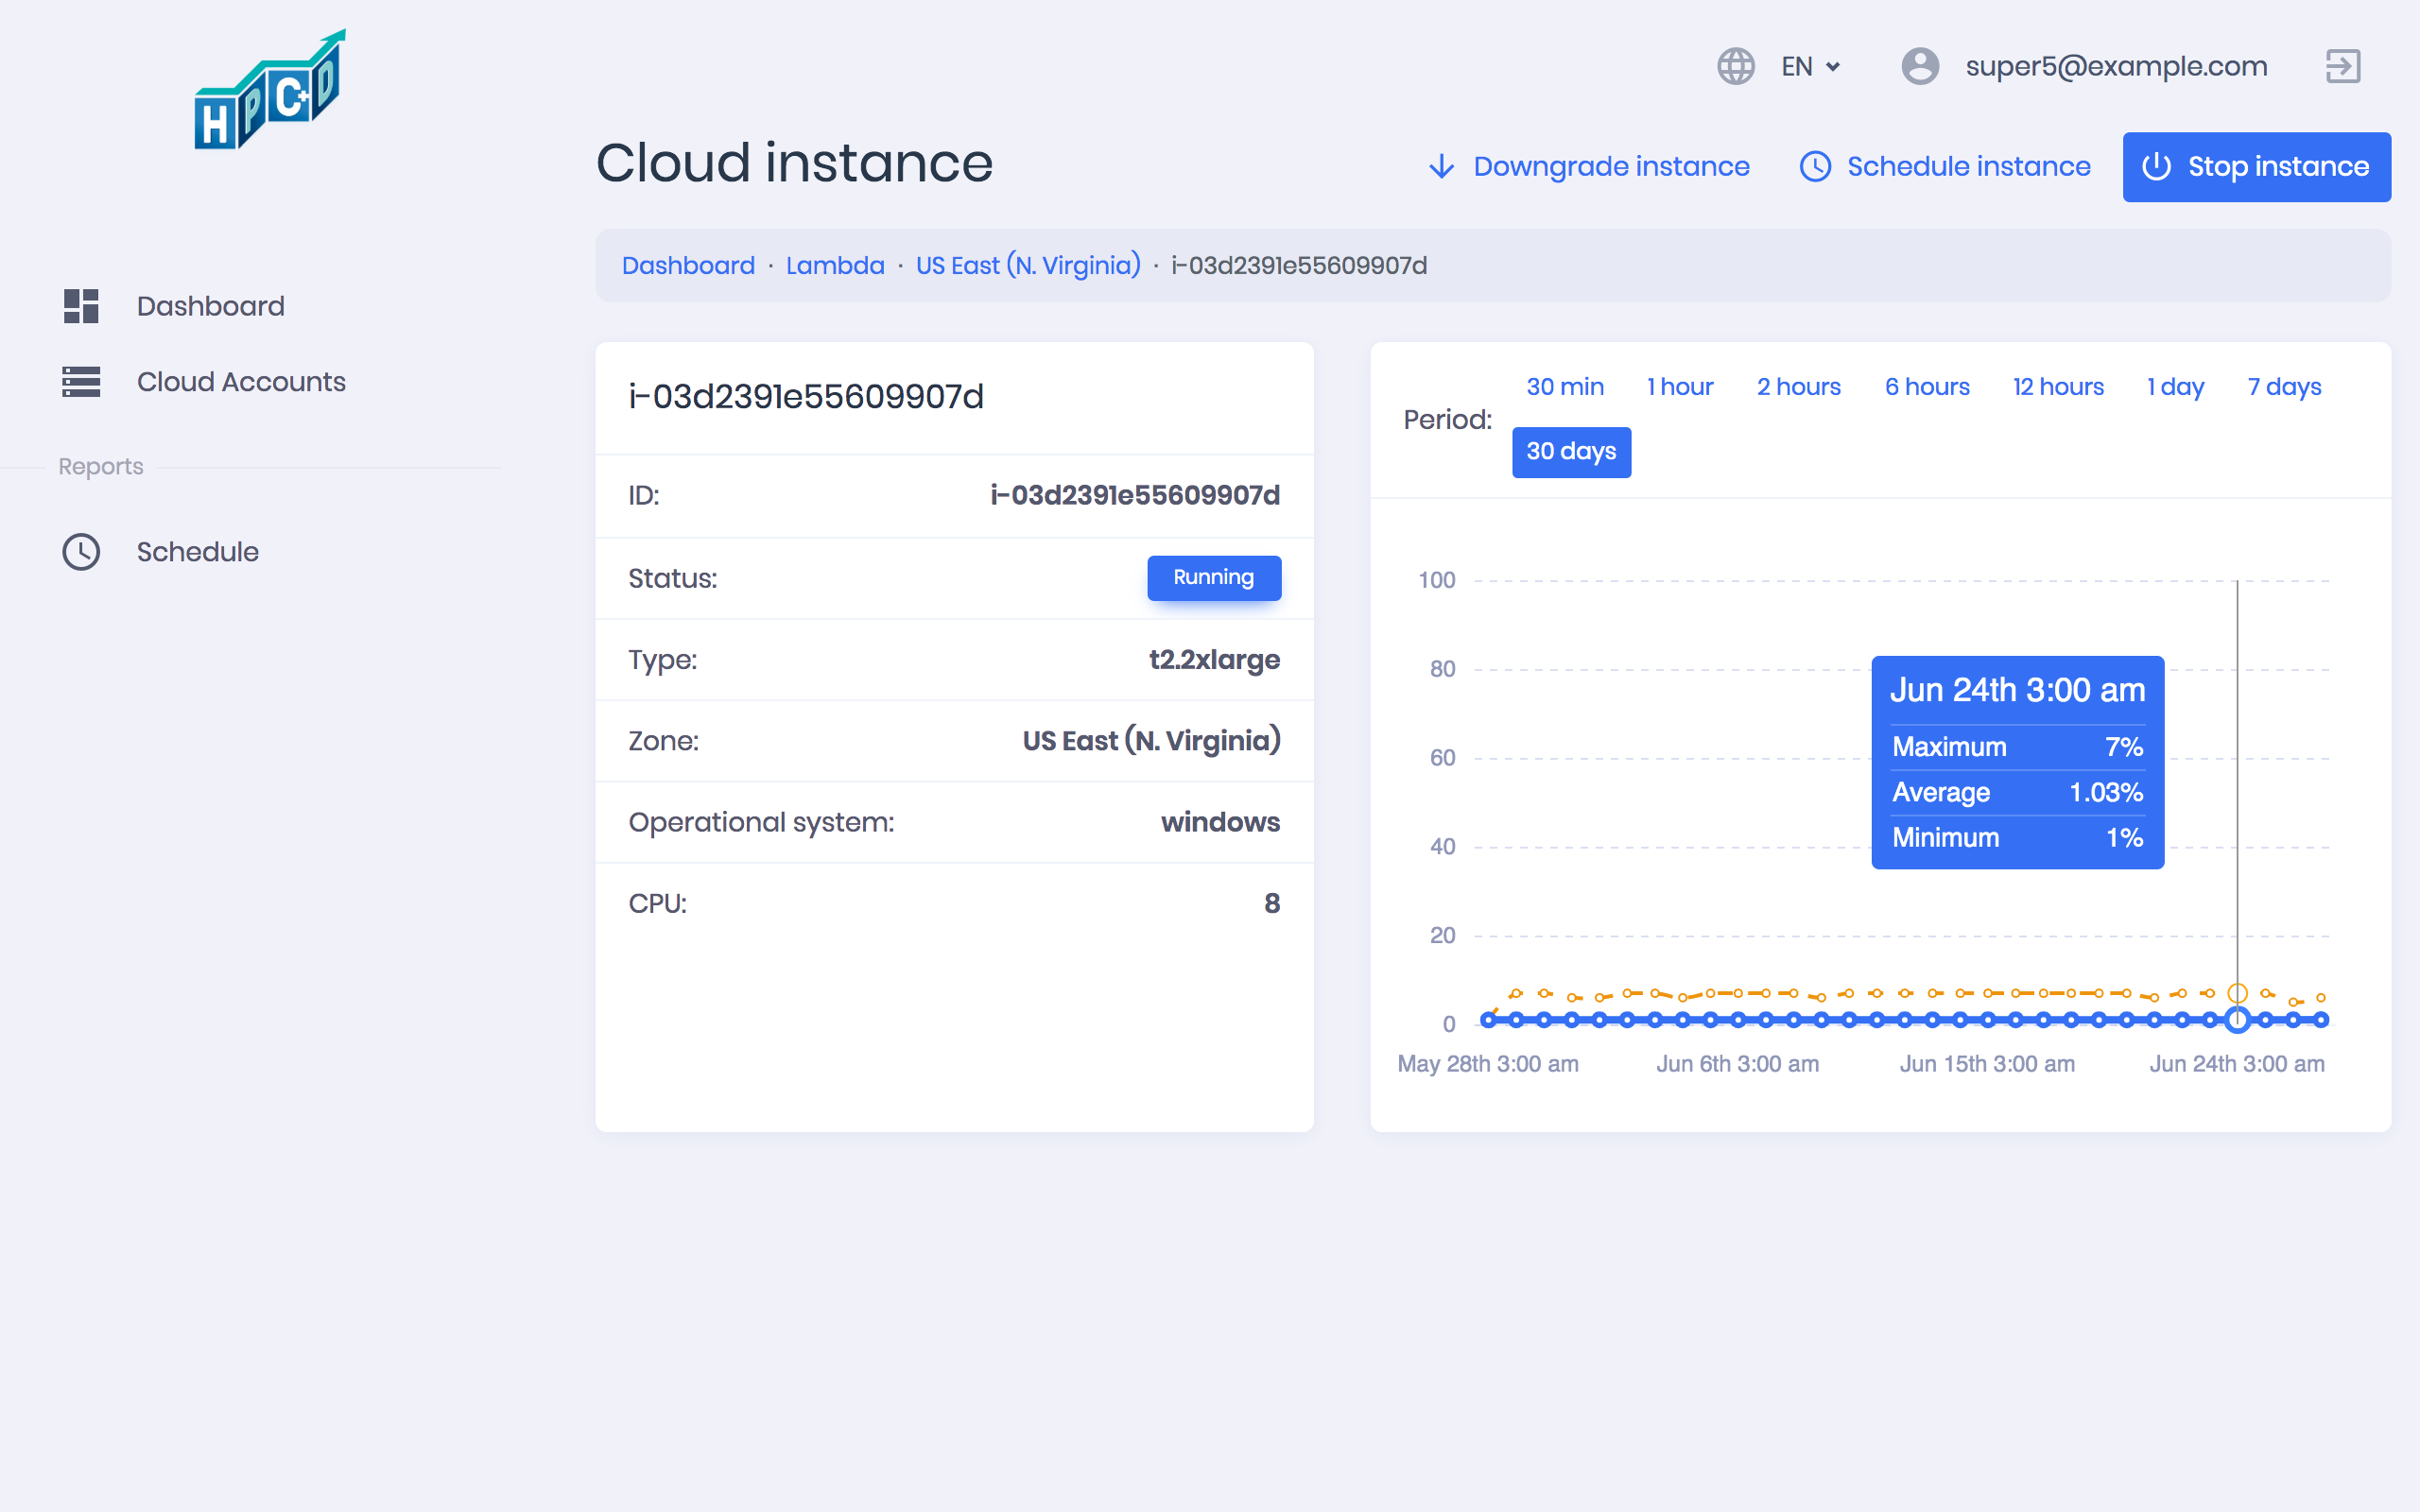Select the active 30 days period

1571,452
